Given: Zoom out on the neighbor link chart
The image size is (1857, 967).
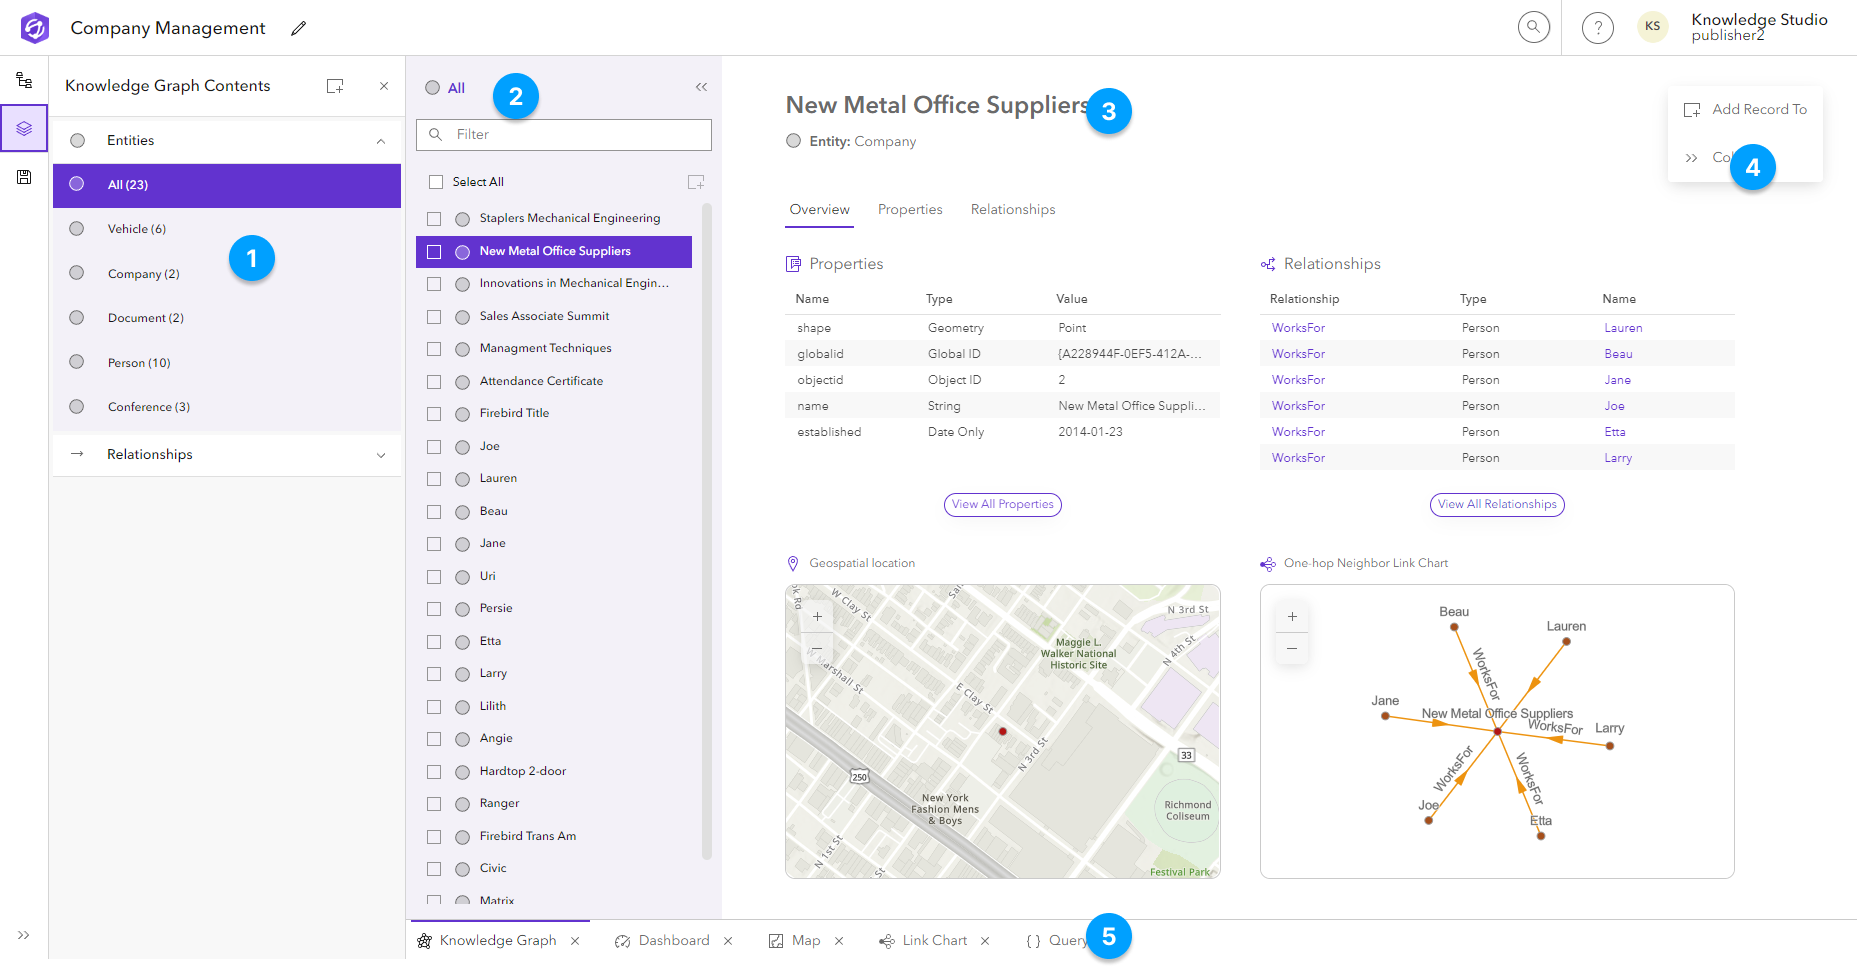Looking at the screenshot, I should coord(1292,648).
